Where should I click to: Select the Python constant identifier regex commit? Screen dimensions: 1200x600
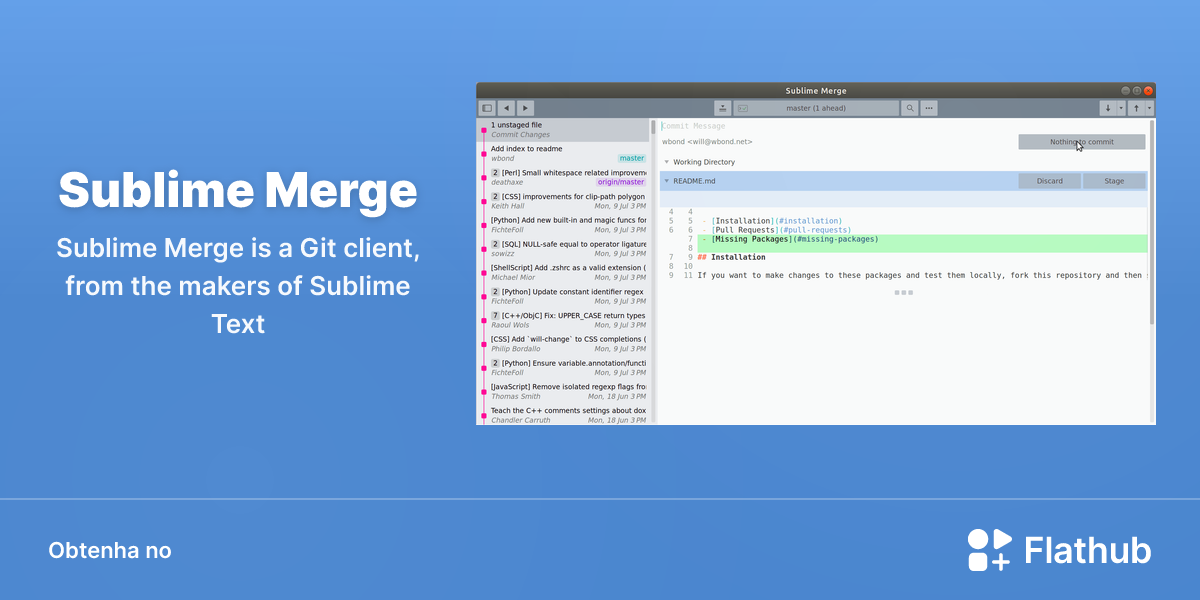pos(564,297)
